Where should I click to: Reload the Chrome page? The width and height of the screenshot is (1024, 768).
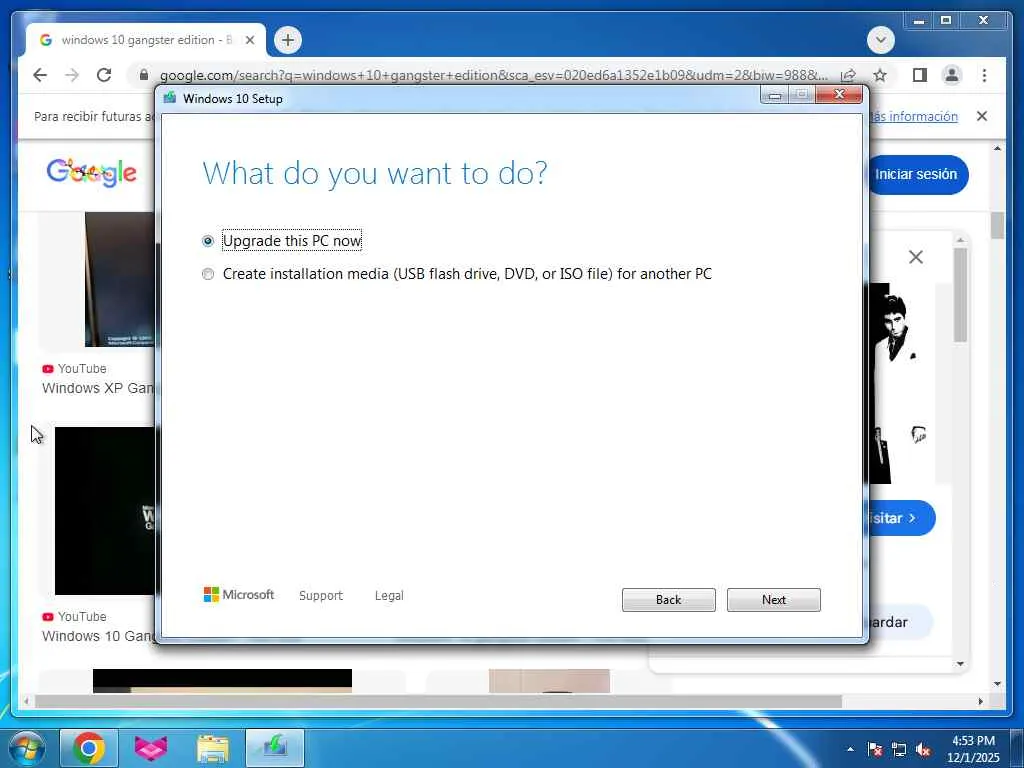point(104,75)
